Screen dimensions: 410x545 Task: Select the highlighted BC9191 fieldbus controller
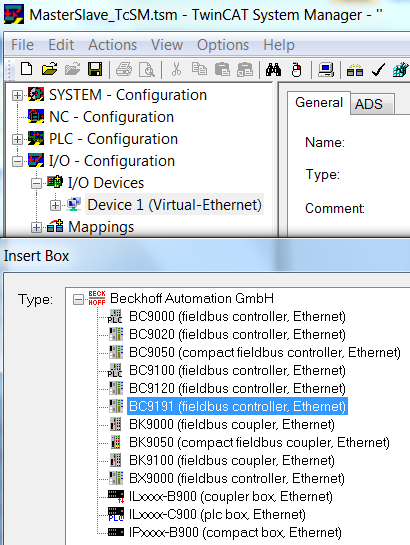point(237,406)
